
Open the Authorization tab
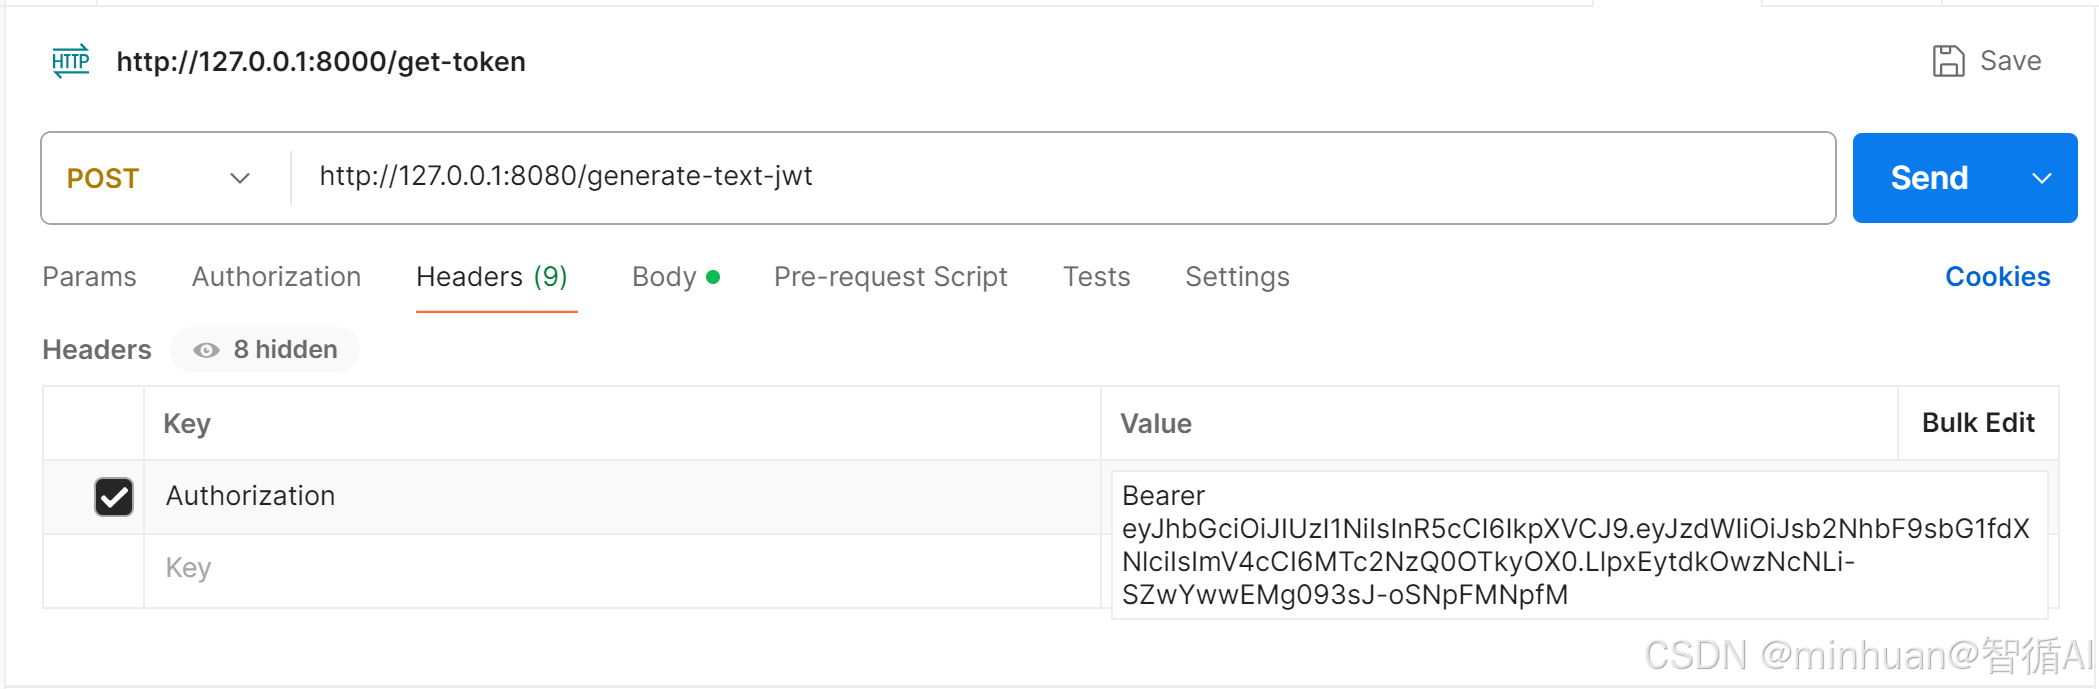point(276,277)
